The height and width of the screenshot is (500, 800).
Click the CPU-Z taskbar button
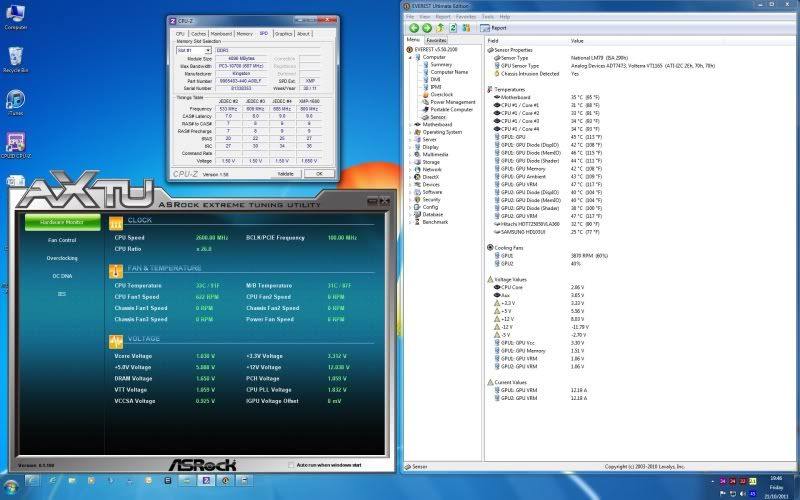click(x=206, y=481)
